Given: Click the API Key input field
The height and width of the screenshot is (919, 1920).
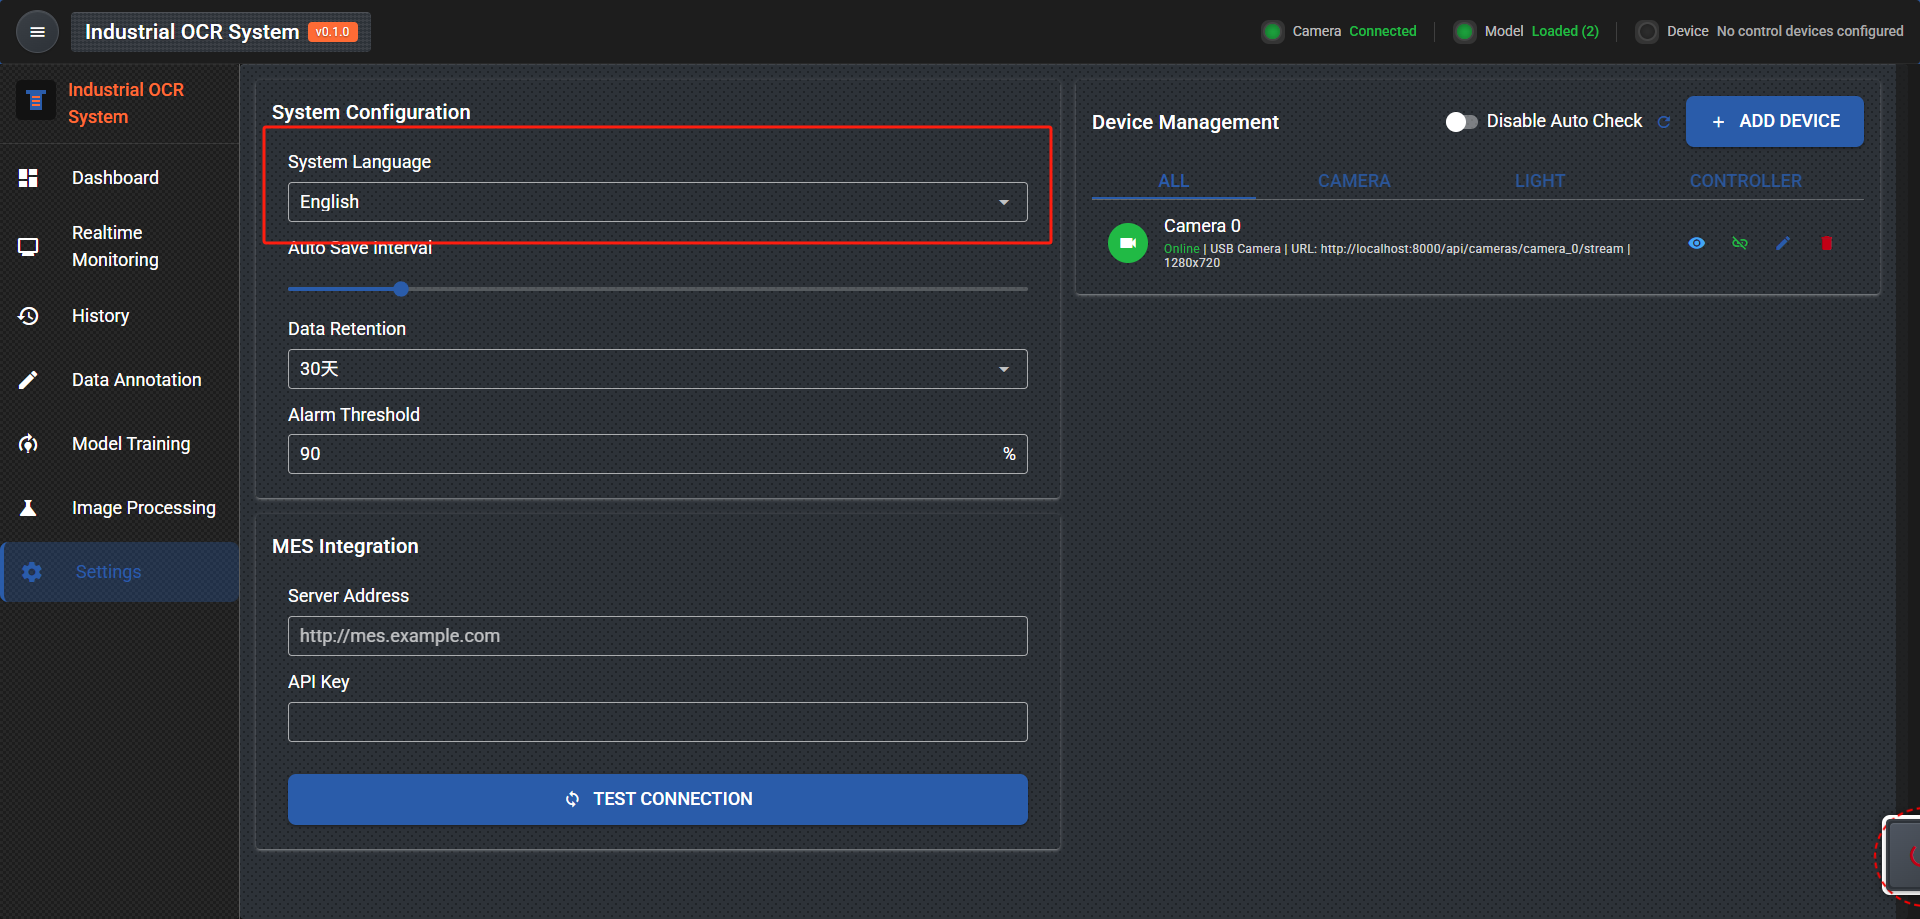Looking at the screenshot, I should click(657, 722).
